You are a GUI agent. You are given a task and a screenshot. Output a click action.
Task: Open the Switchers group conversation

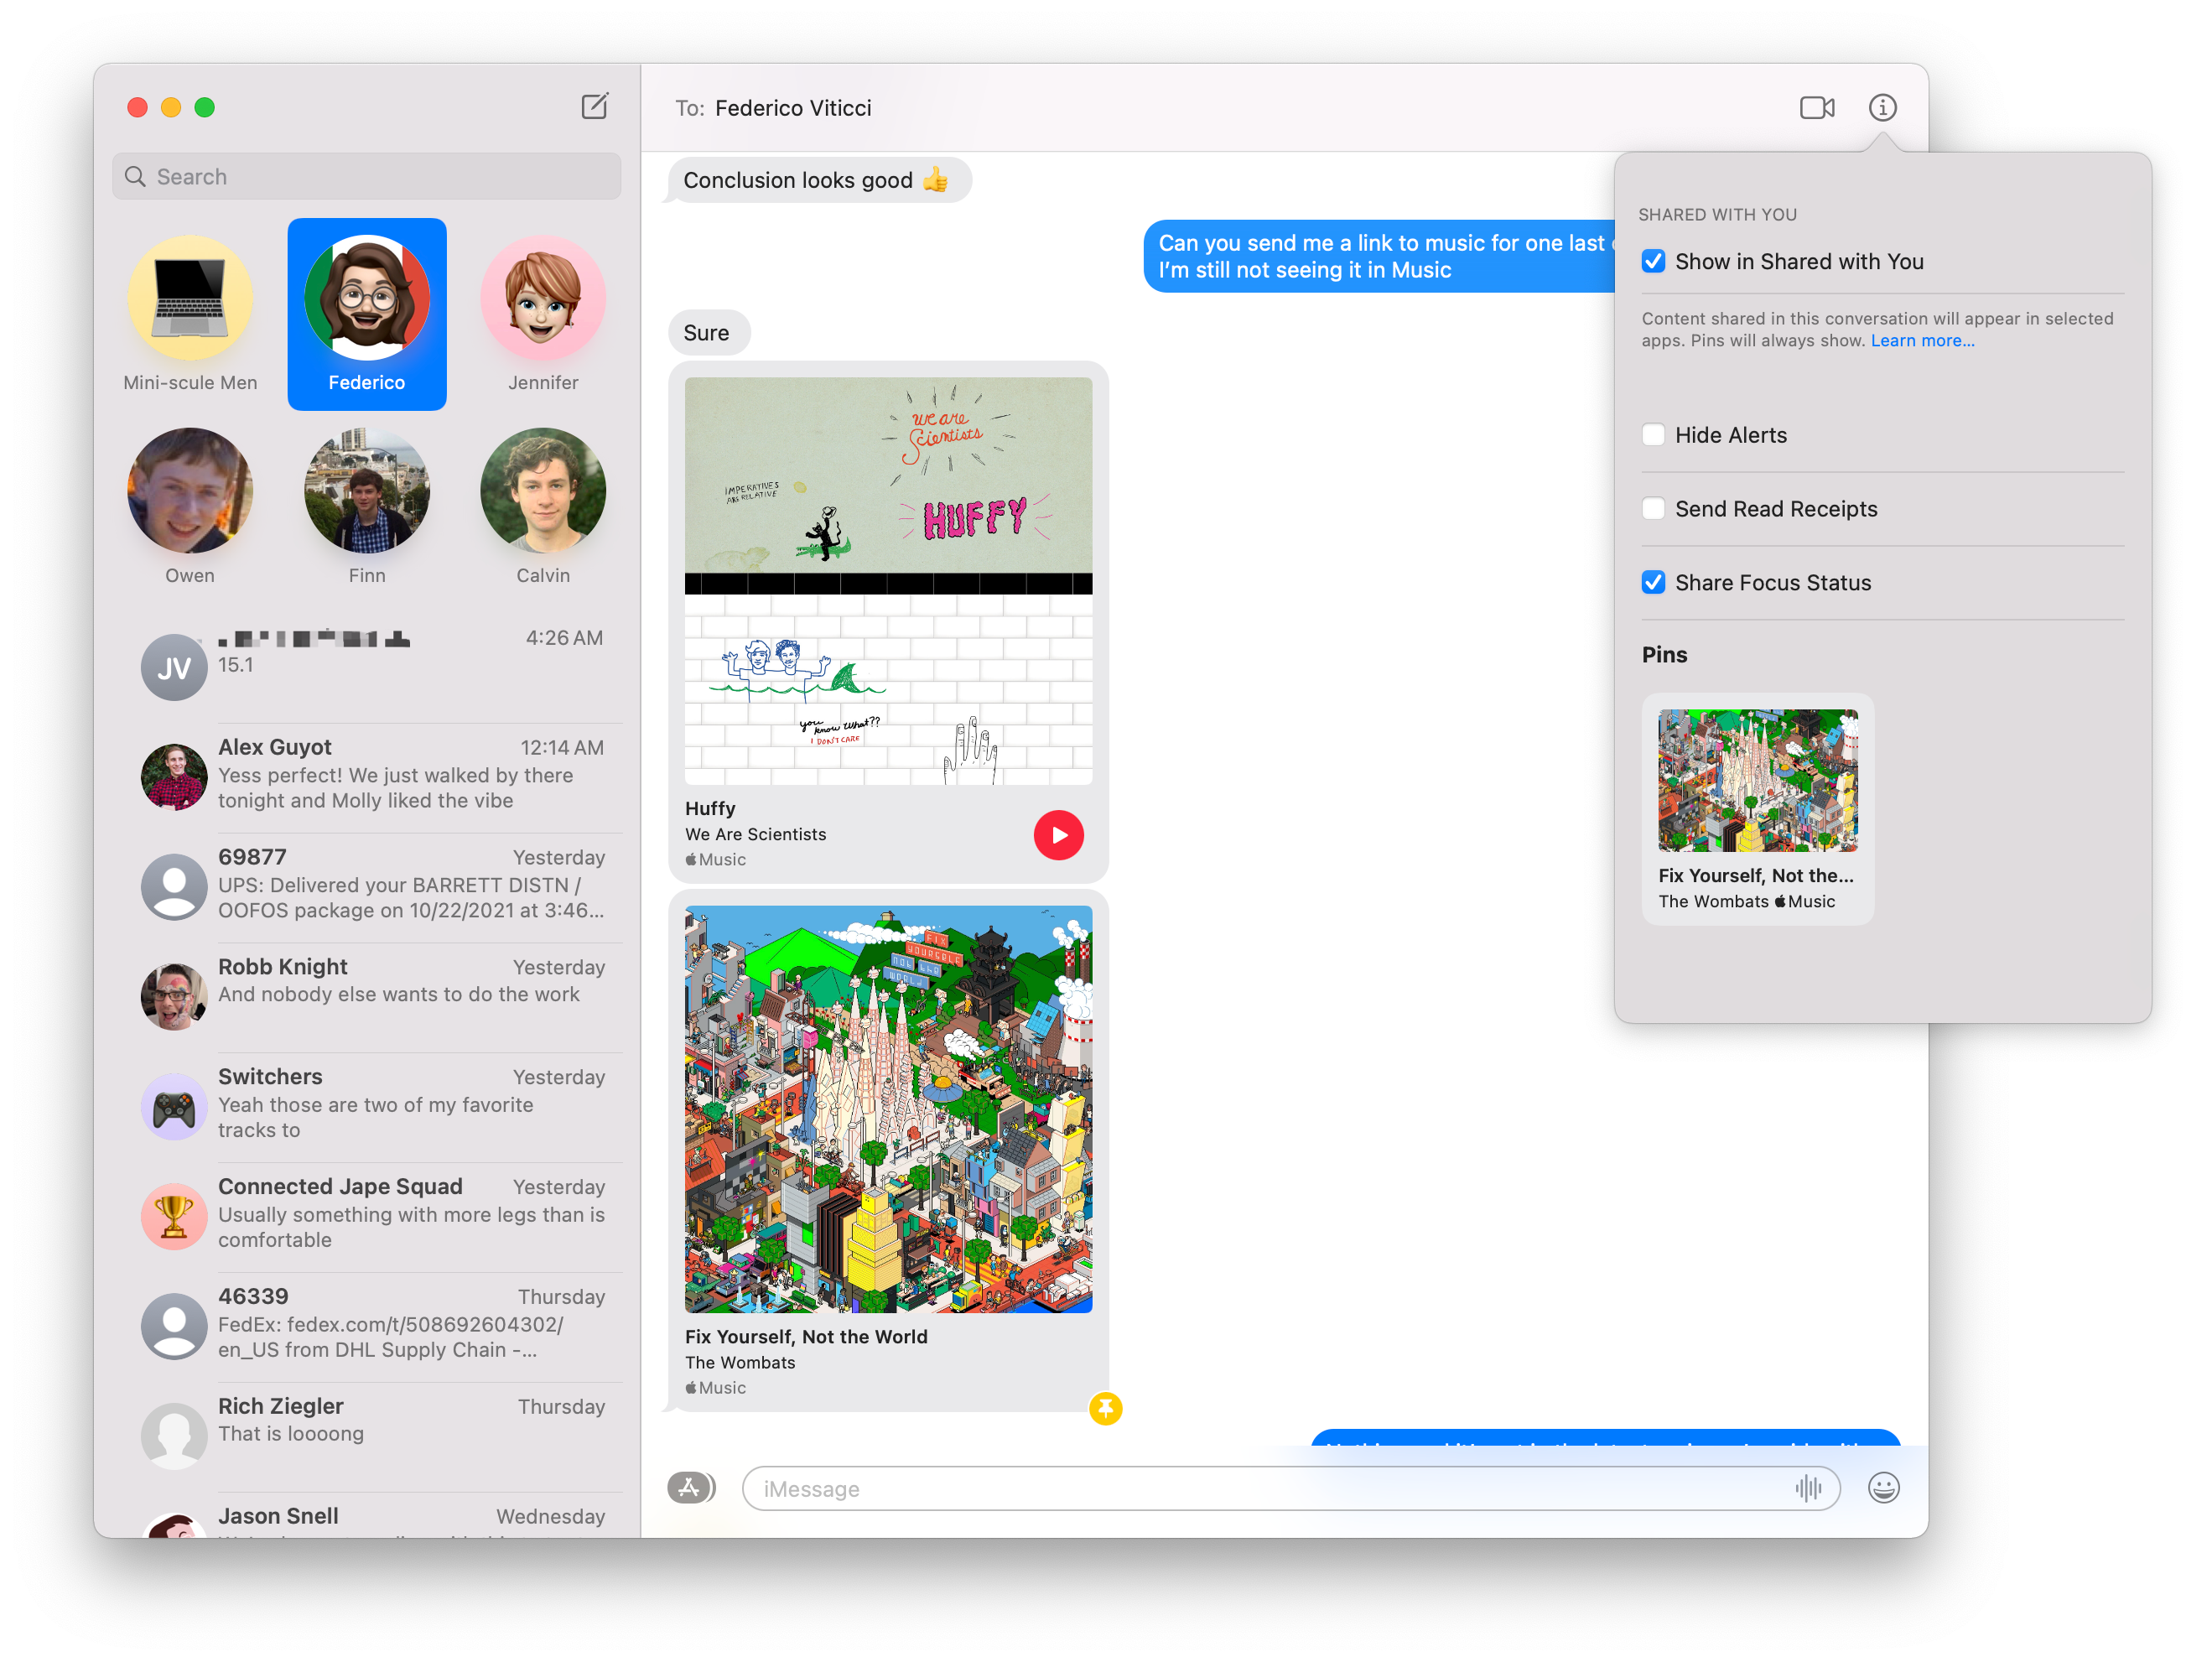(380, 1104)
